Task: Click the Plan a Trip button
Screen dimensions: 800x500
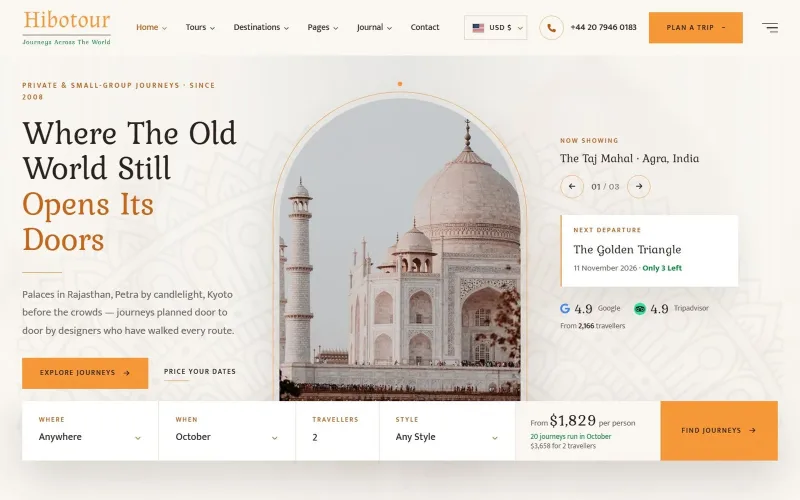Action: click(x=695, y=28)
